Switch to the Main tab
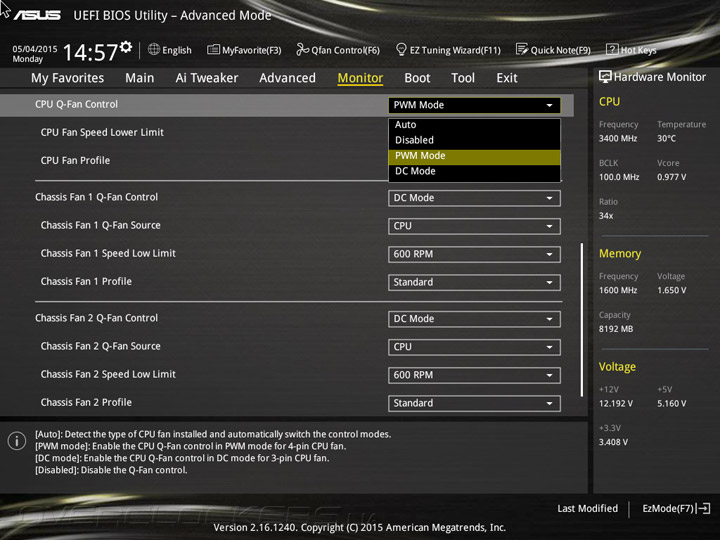Viewport: 720px width, 540px height. [x=140, y=78]
